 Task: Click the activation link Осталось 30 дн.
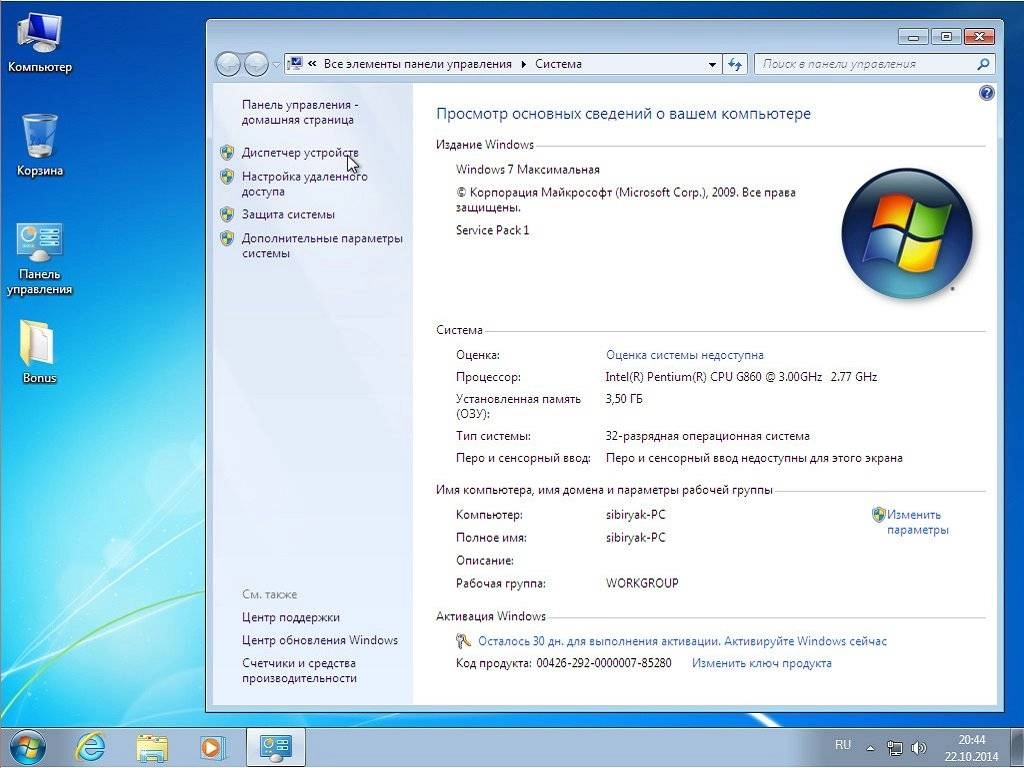pyautogui.click(x=682, y=641)
